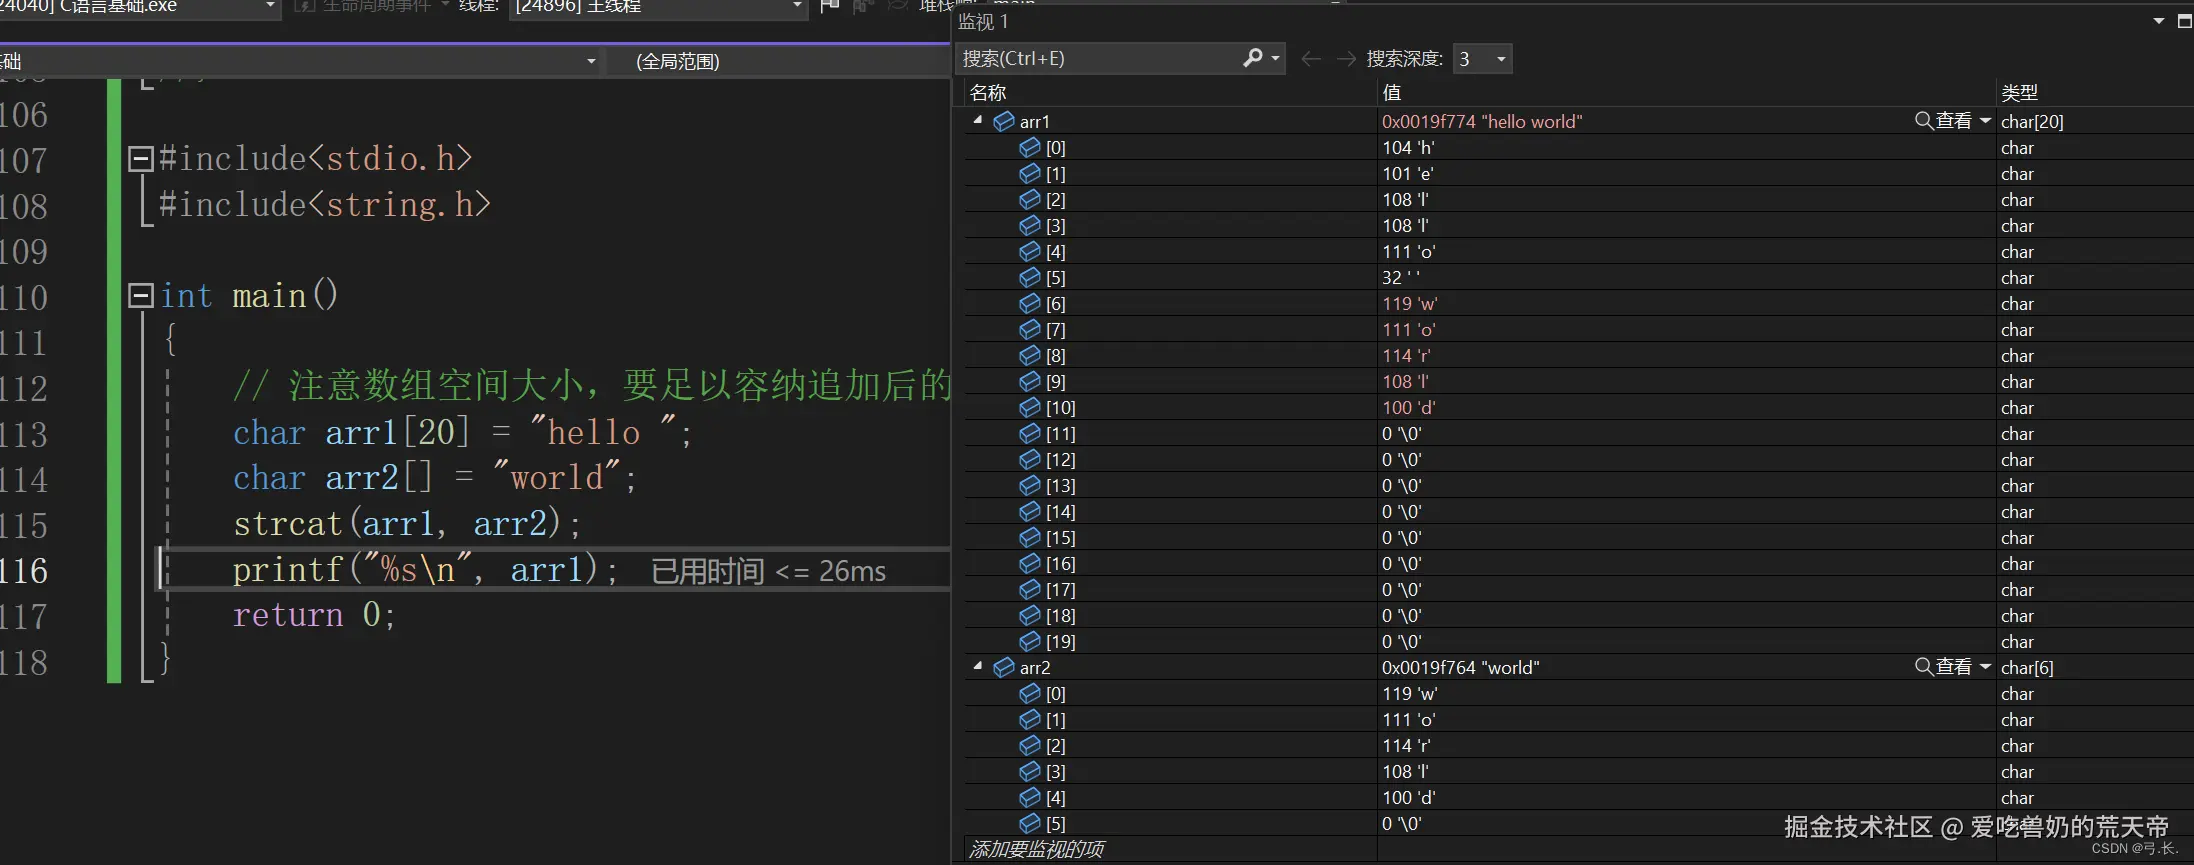Click the cube icon of arr1 [19]

(1030, 641)
